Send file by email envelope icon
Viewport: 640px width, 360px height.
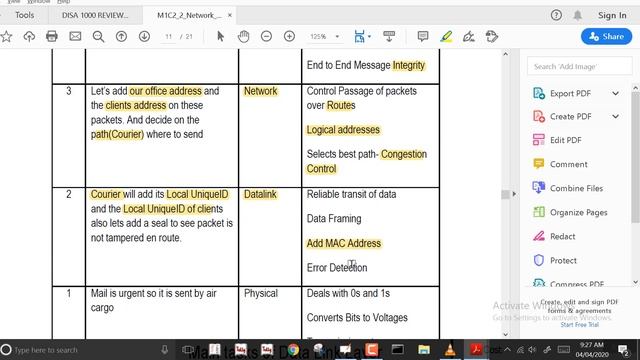(75, 36)
